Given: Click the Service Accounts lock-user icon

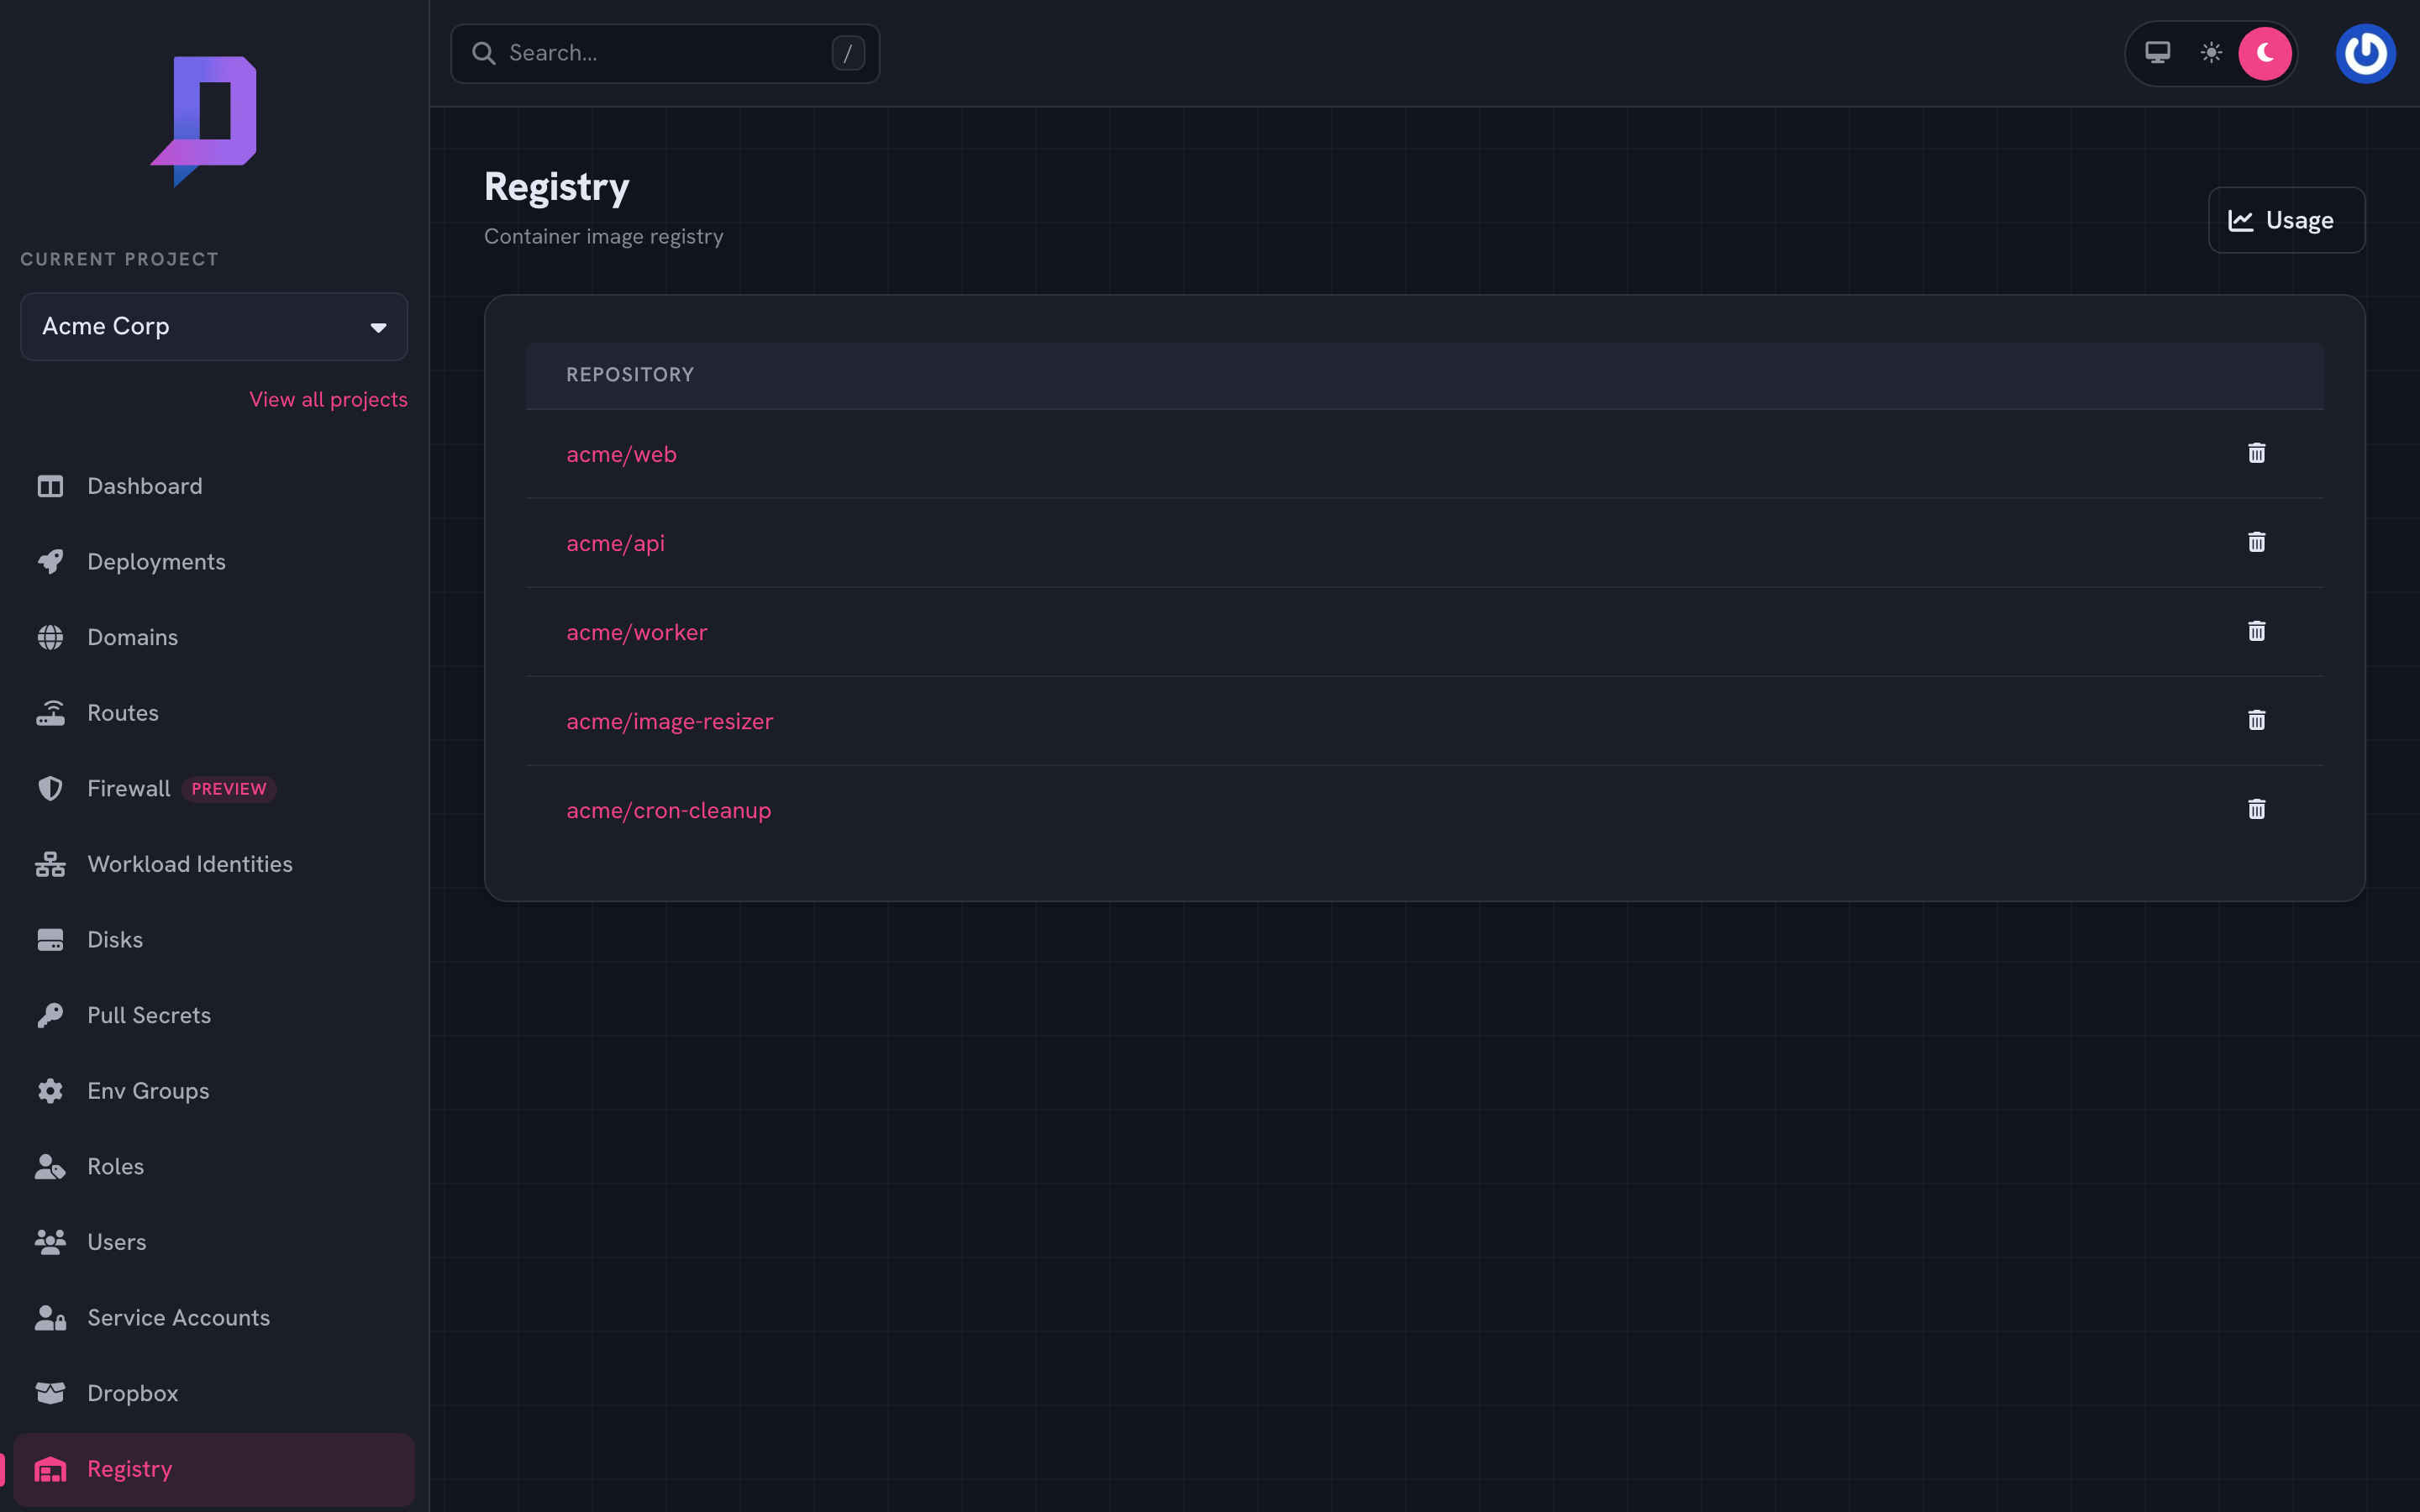Looking at the screenshot, I should pos(50,1318).
